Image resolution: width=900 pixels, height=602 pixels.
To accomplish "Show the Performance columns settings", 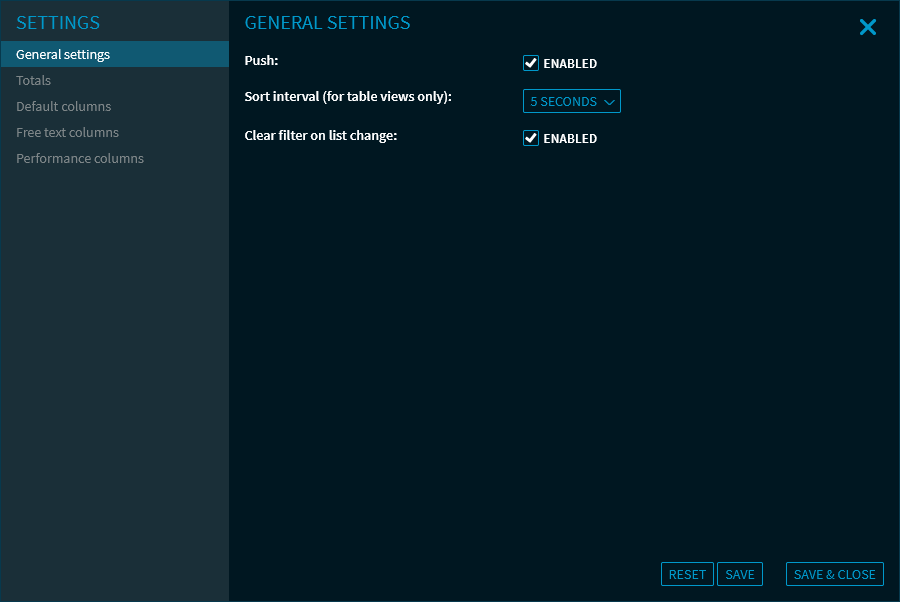I will [80, 158].
